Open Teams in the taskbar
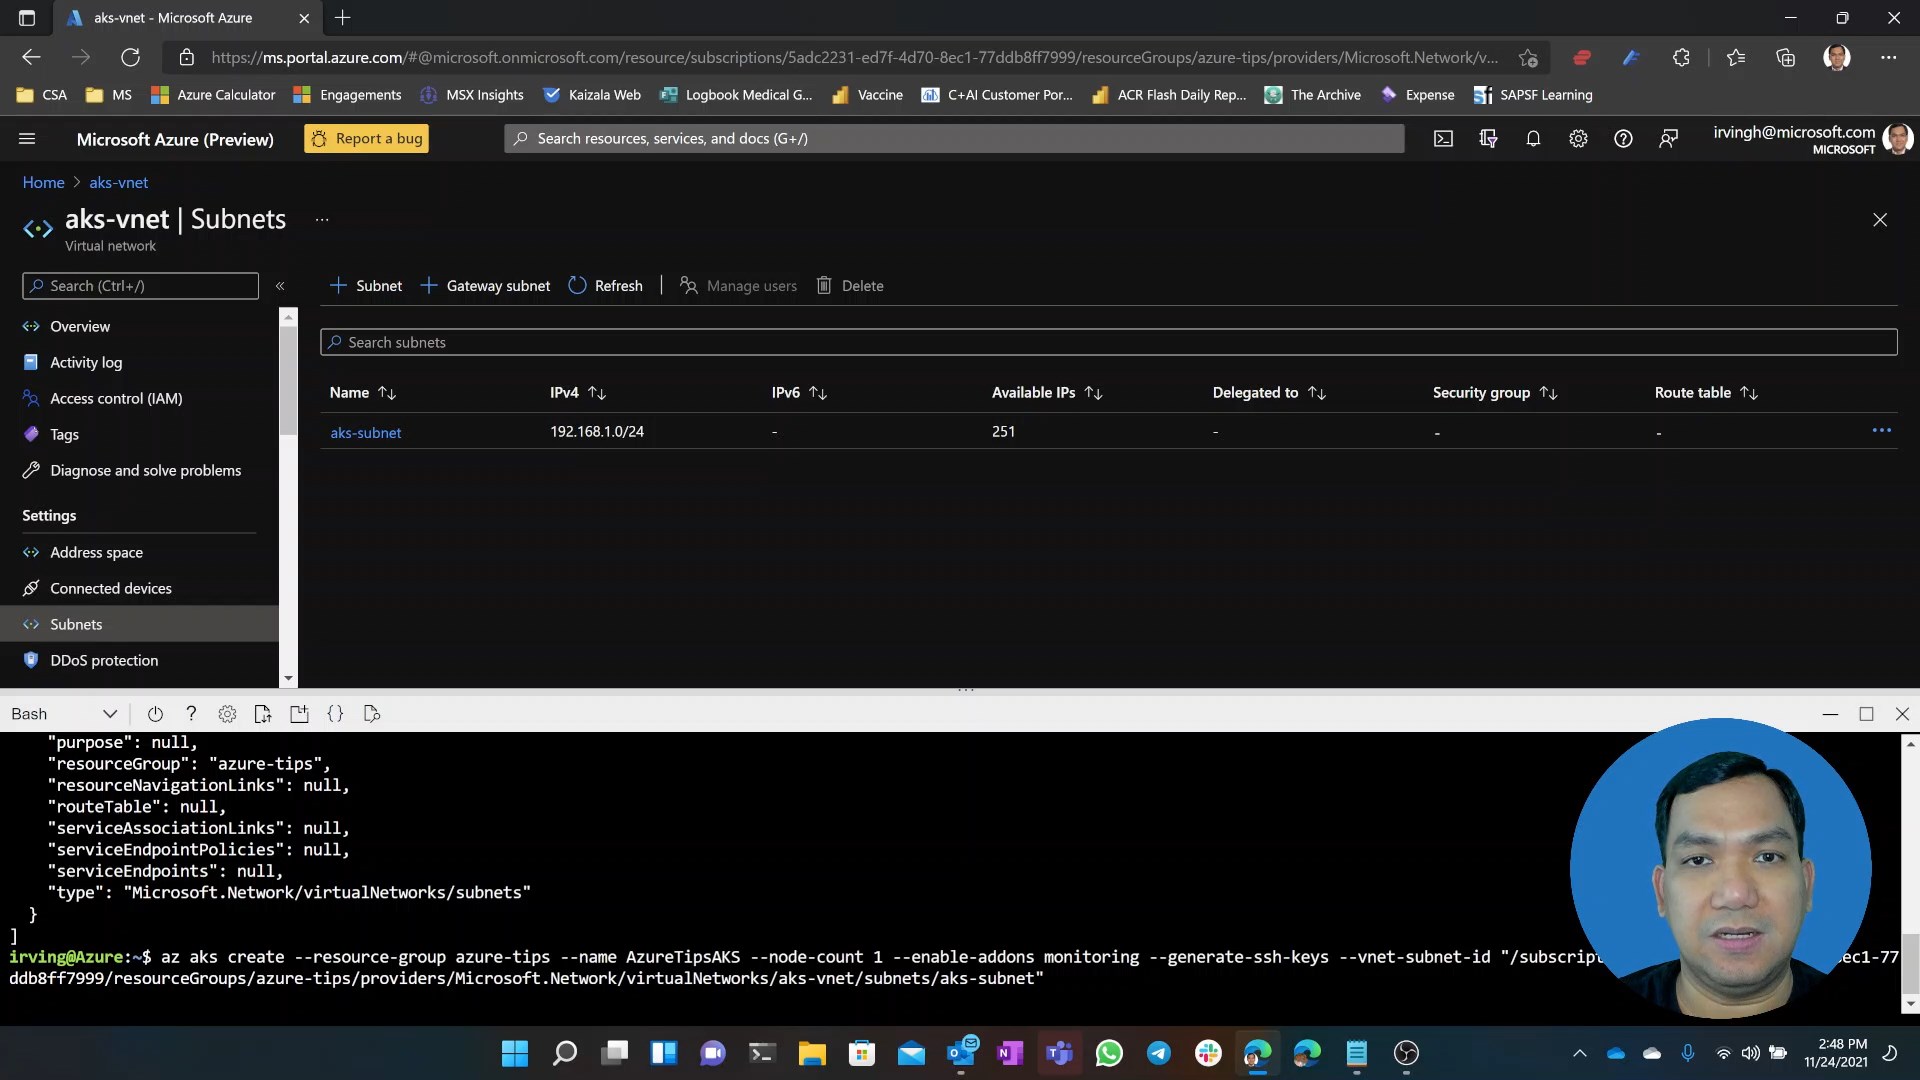The image size is (1920, 1080). pyautogui.click(x=1060, y=1053)
